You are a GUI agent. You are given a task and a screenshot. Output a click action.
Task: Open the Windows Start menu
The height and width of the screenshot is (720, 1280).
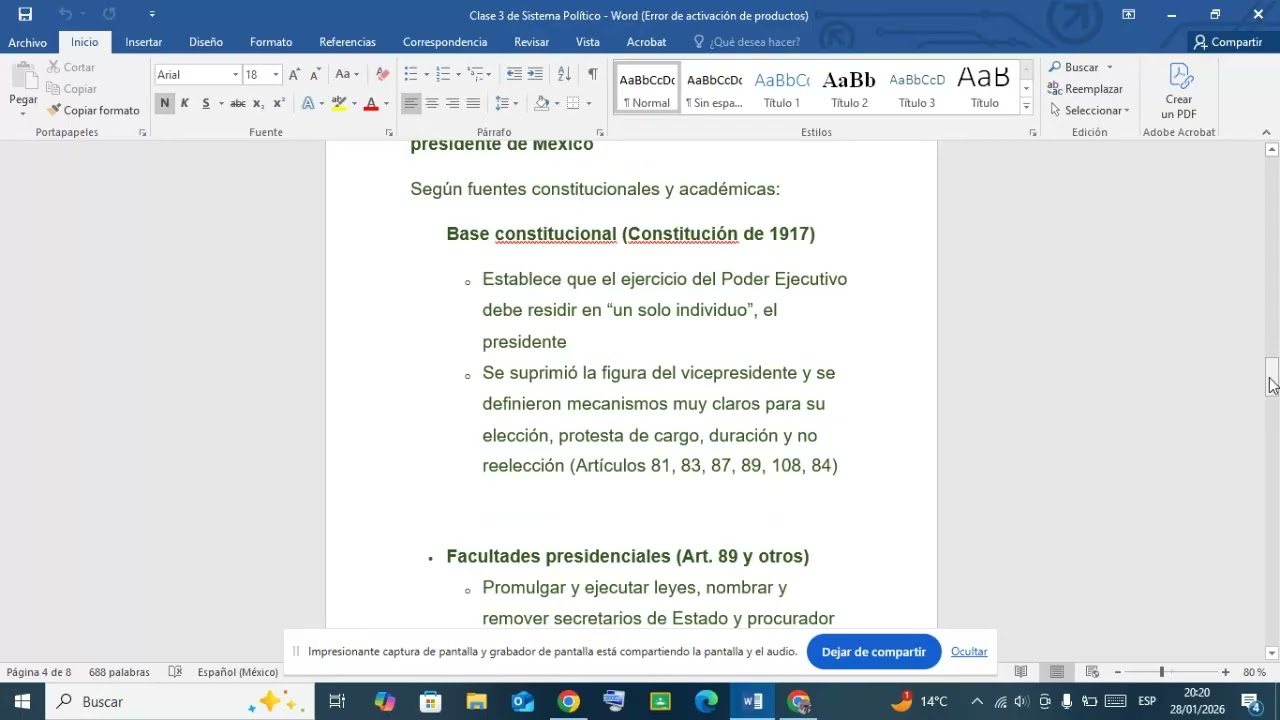click(22, 702)
